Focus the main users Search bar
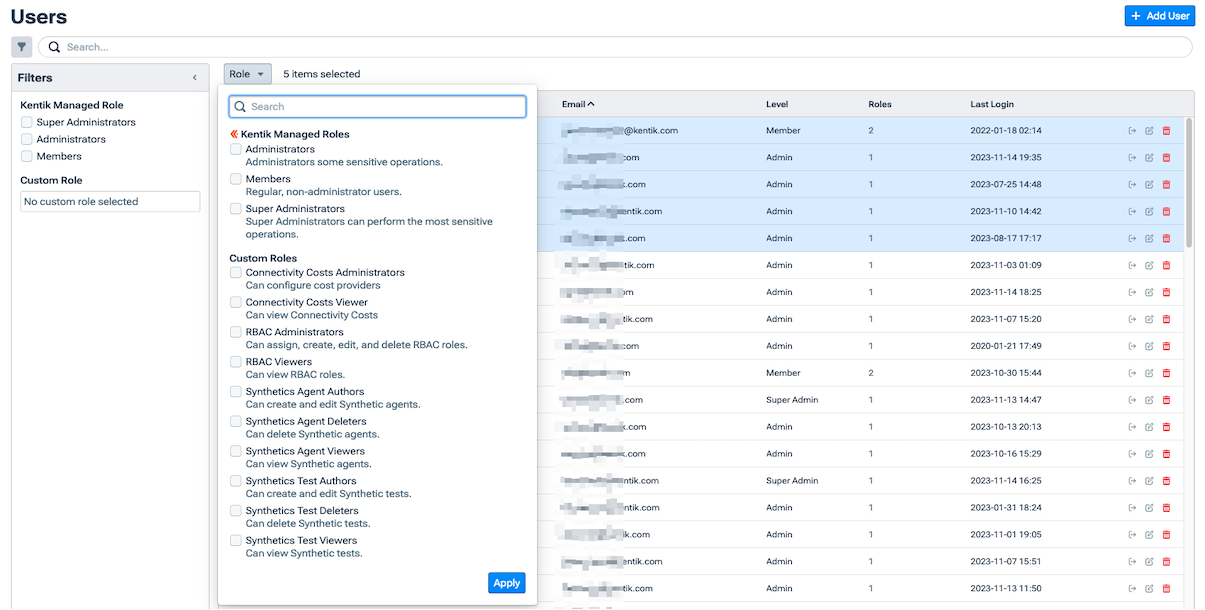The image size is (1205, 610). (x=615, y=47)
